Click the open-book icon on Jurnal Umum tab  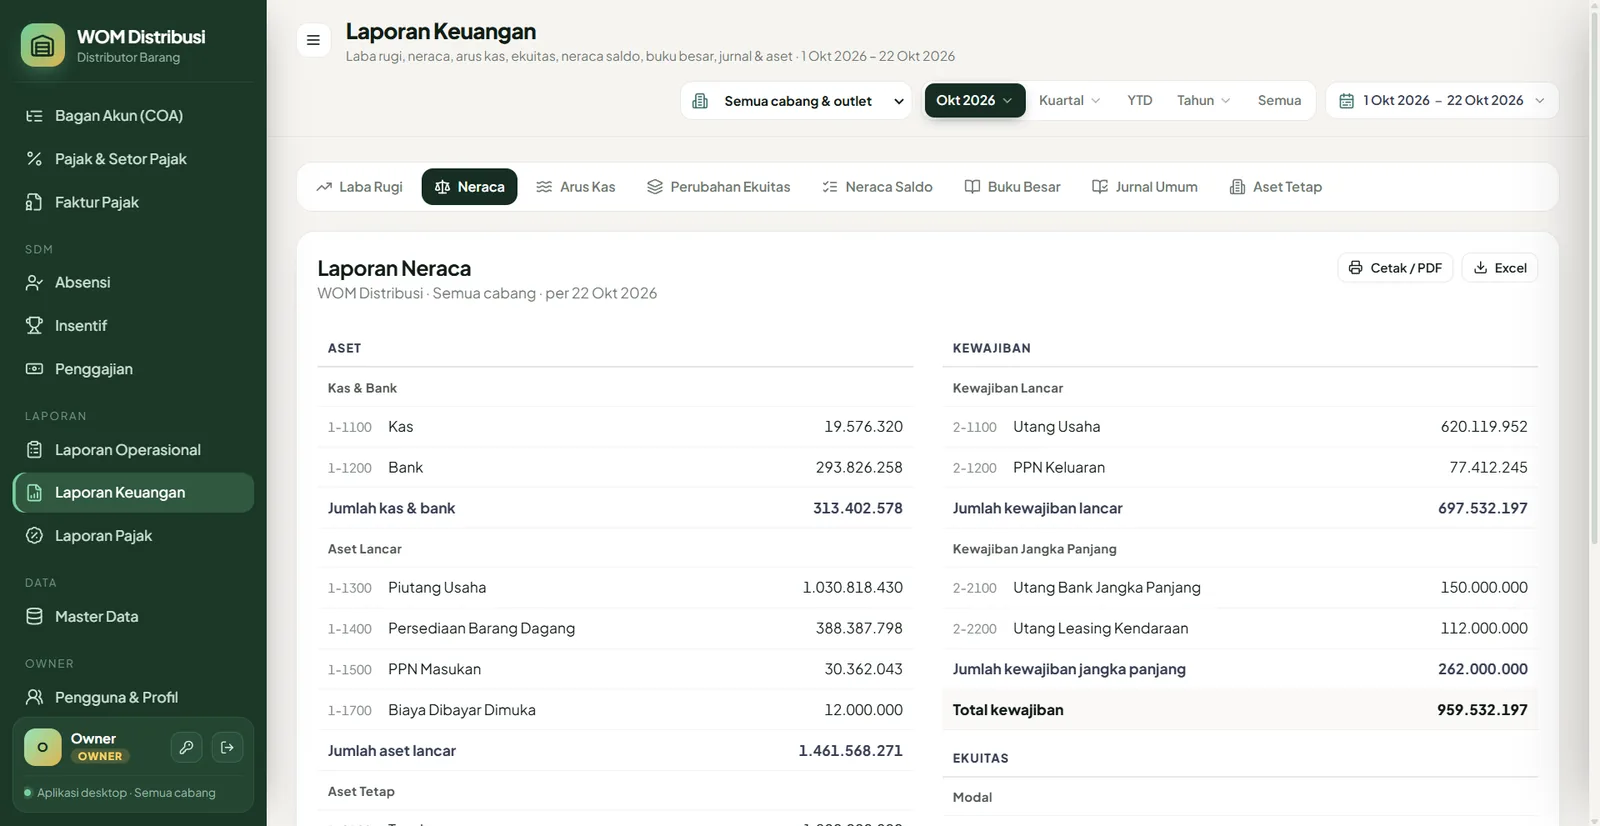coord(1100,187)
